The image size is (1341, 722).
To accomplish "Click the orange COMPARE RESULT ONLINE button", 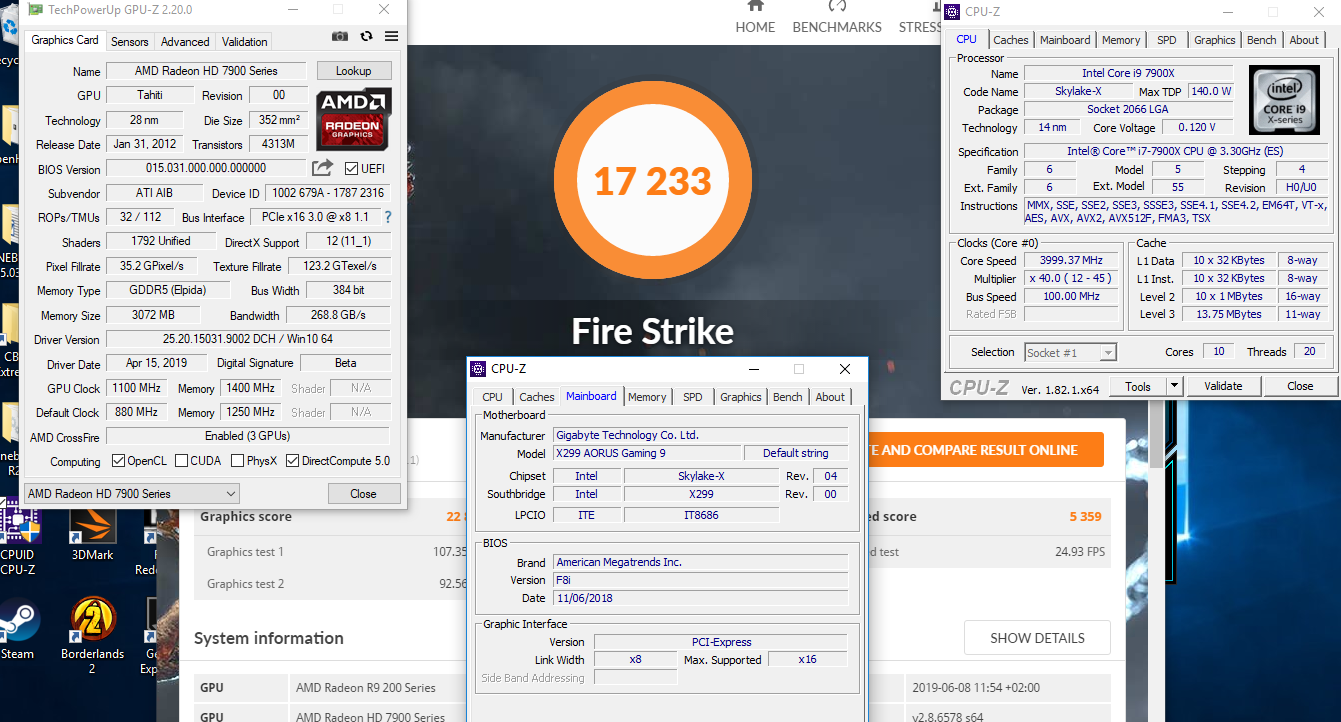I will tap(986, 450).
